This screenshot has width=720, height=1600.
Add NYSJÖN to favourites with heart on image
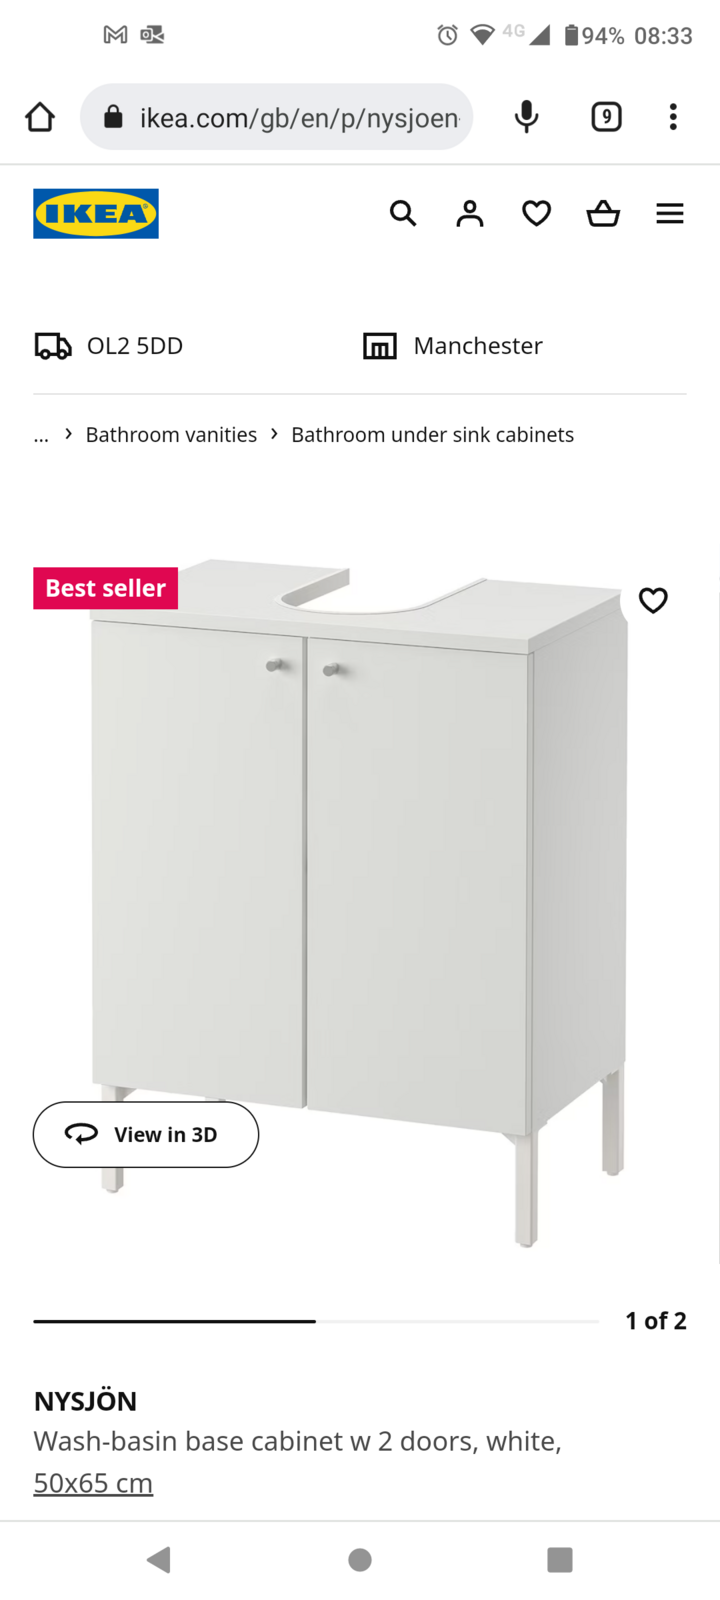653,600
